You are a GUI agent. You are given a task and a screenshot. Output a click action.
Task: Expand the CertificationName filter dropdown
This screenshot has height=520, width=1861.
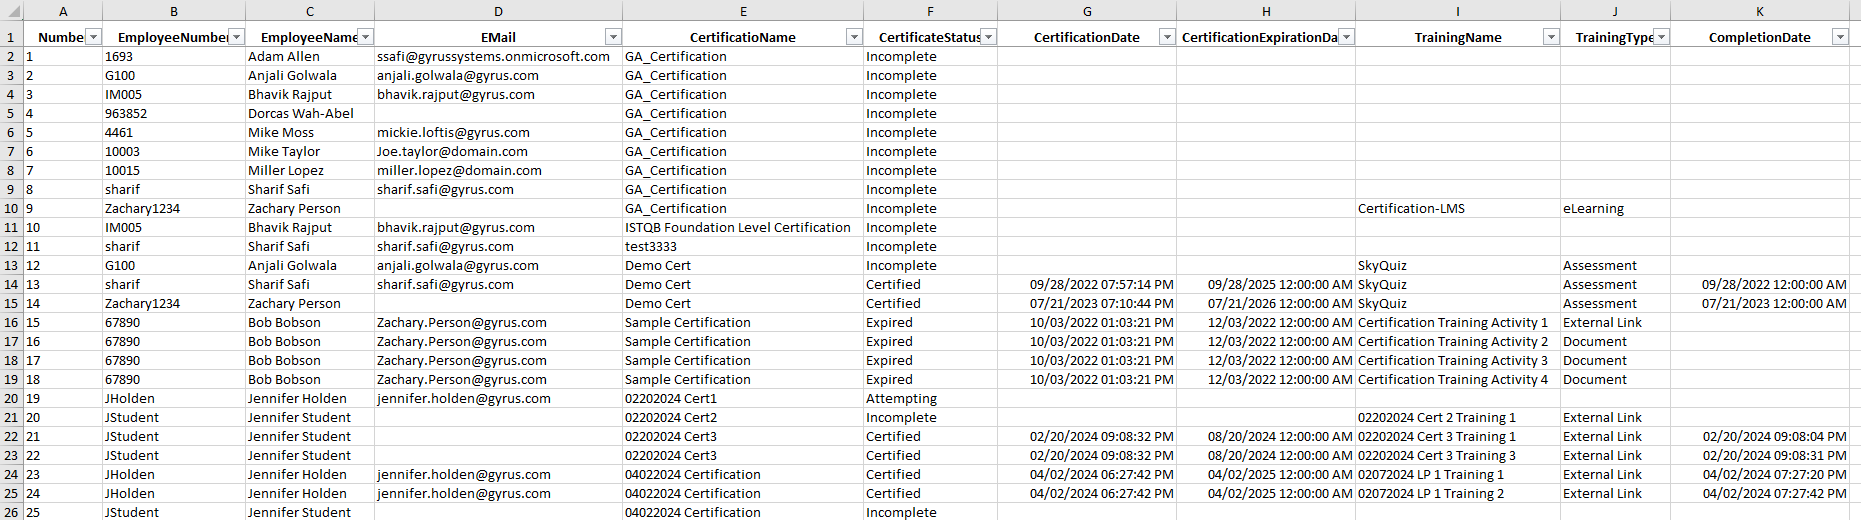click(x=854, y=37)
